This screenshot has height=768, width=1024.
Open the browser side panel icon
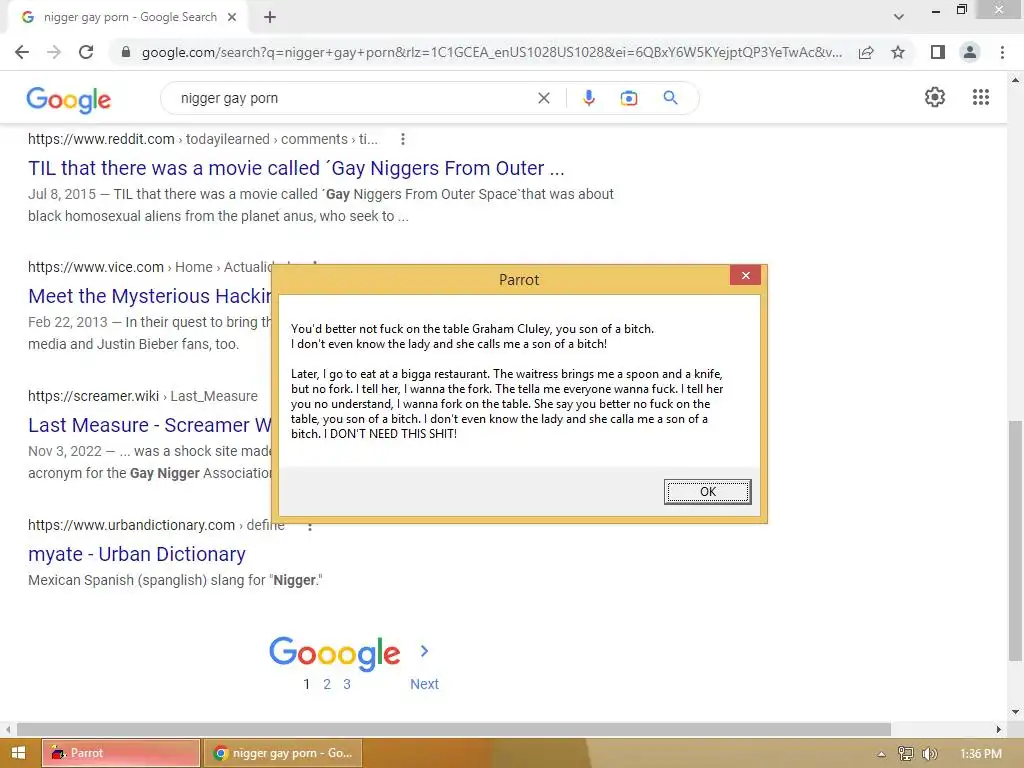point(938,52)
